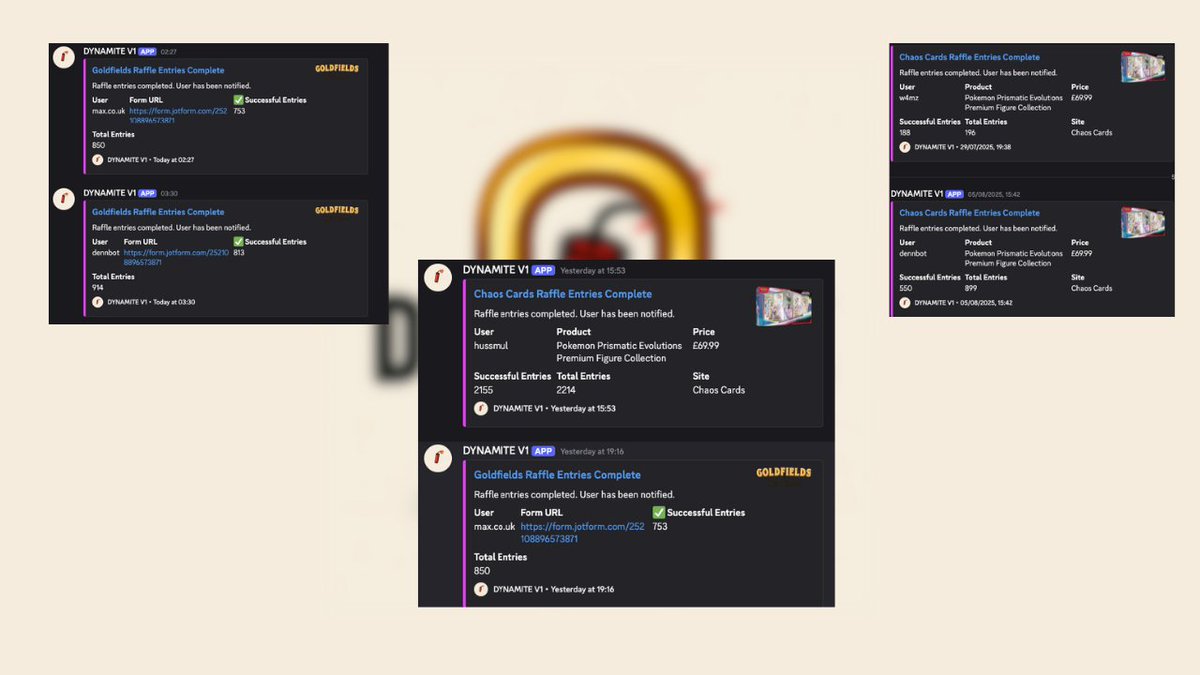Click the DYNAMITE V1 username at 02:27

point(109,51)
